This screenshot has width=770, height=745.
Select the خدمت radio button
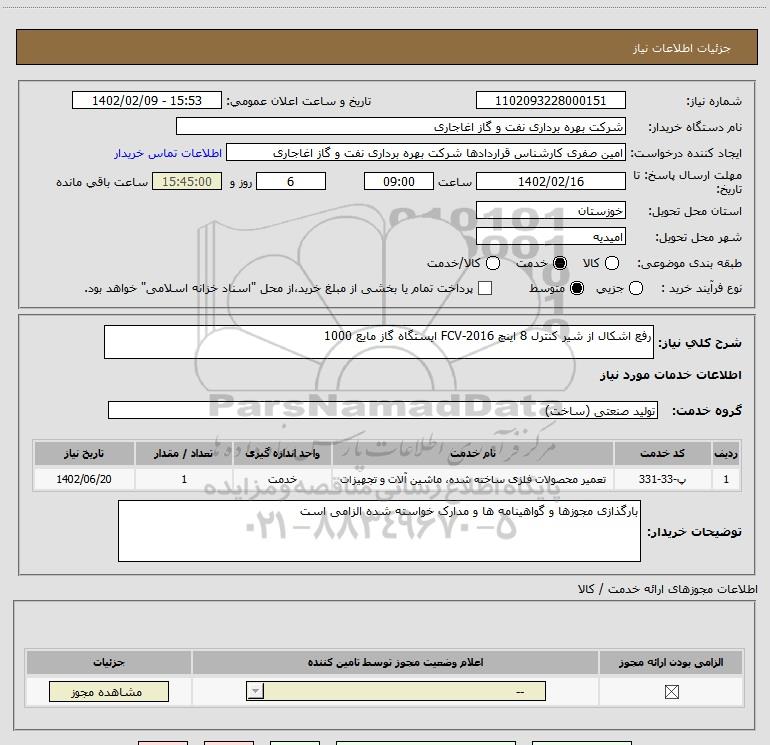coord(559,263)
